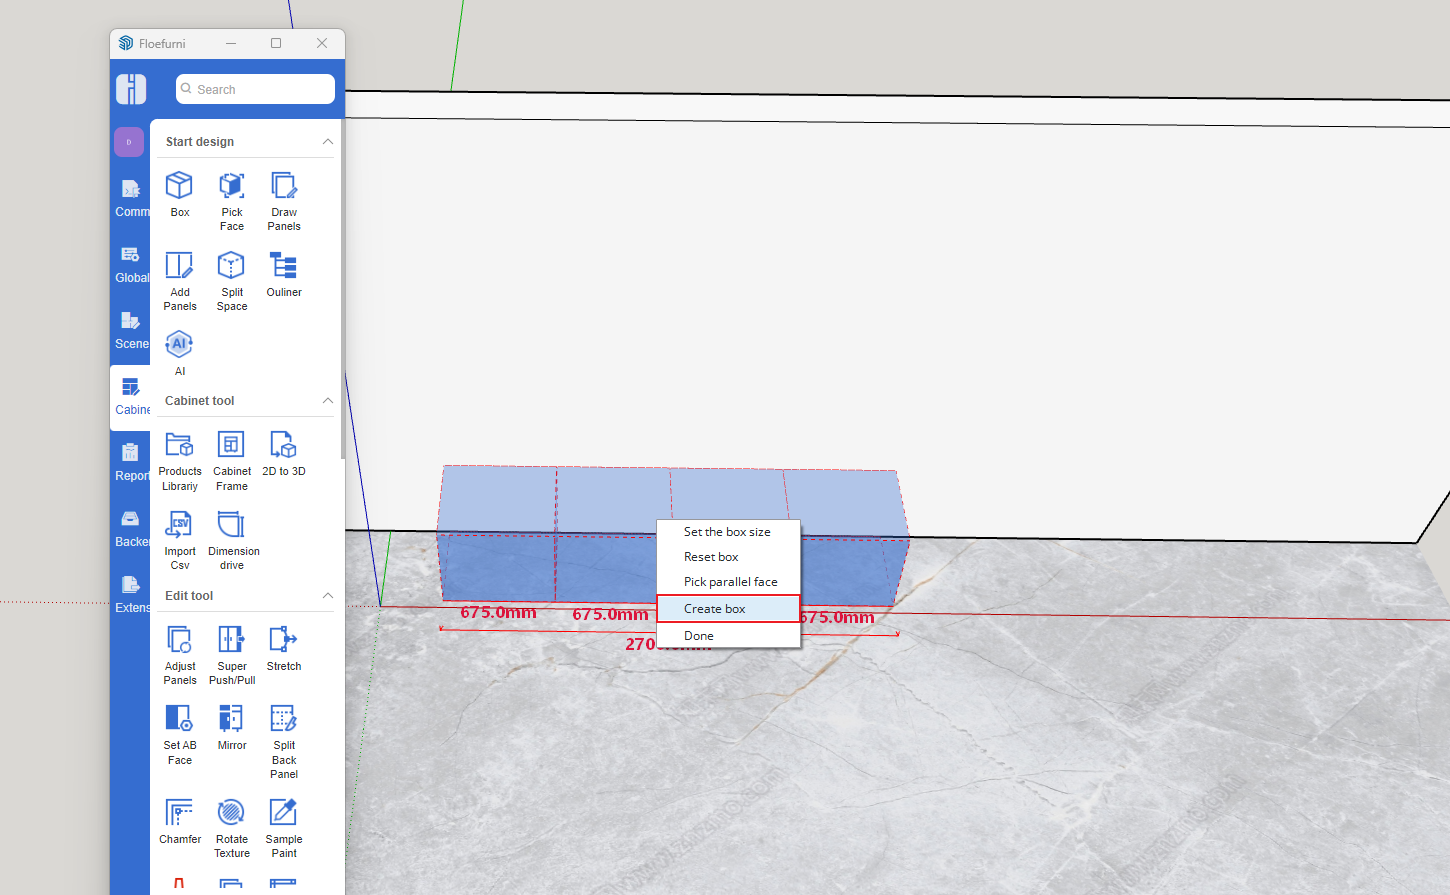The image size is (1450, 895).
Task: Select the Split Space tool
Action: click(x=232, y=267)
